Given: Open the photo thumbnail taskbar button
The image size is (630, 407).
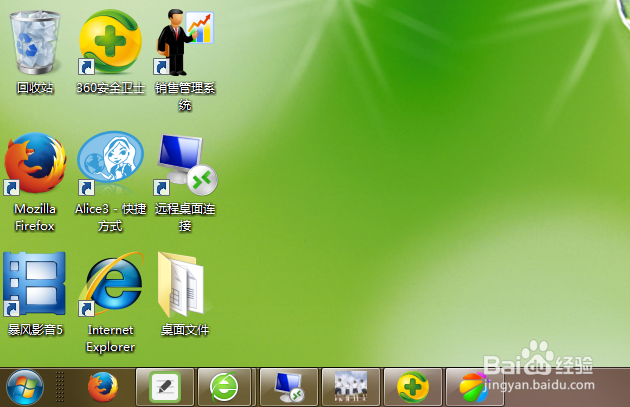Looking at the screenshot, I should coord(351,387).
